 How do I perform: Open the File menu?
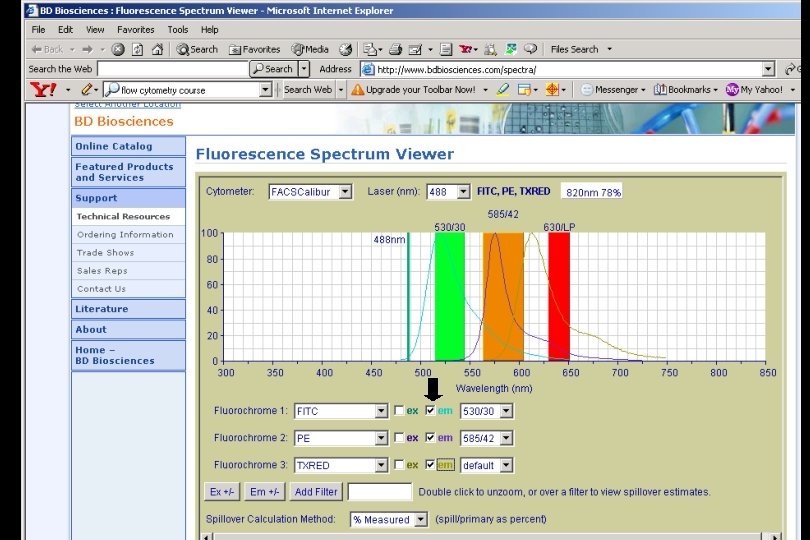38,29
